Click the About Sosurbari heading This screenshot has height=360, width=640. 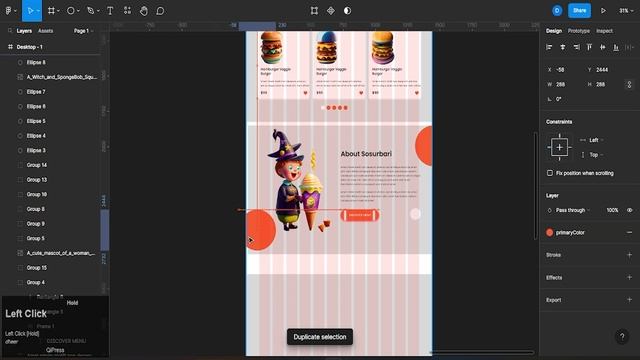click(x=366, y=154)
